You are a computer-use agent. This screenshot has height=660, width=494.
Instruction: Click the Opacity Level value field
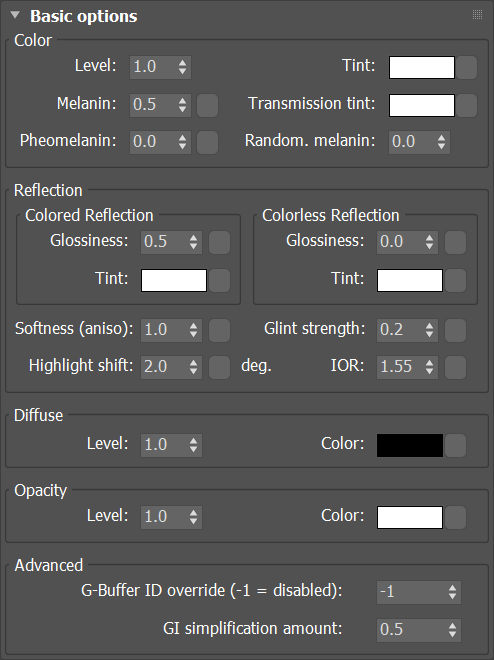pos(171,517)
